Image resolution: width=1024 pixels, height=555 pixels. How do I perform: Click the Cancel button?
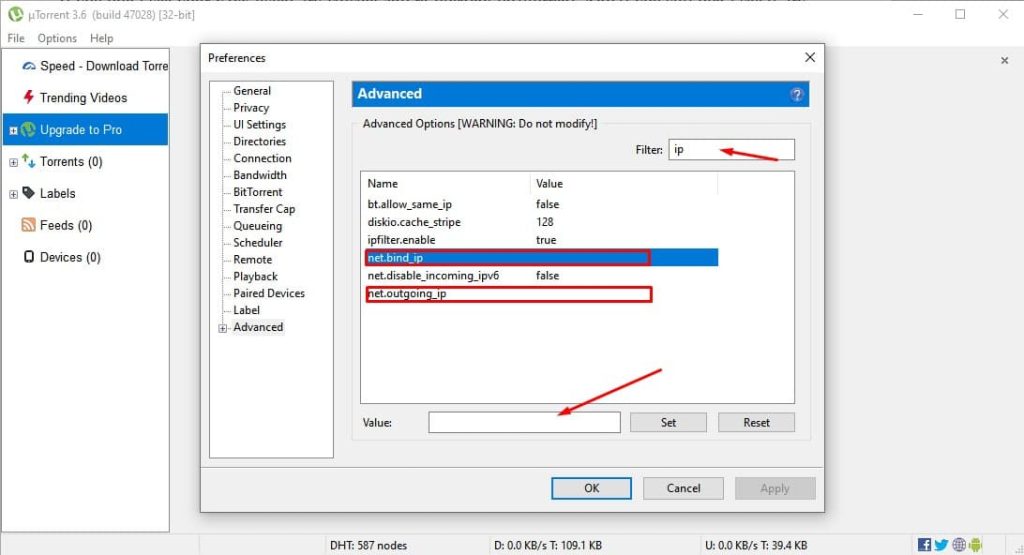coord(683,488)
